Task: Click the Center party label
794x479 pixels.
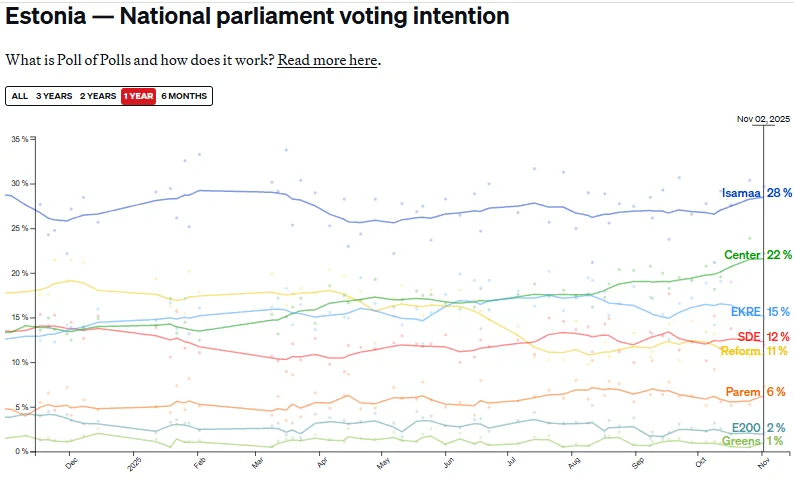Action: click(x=742, y=255)
